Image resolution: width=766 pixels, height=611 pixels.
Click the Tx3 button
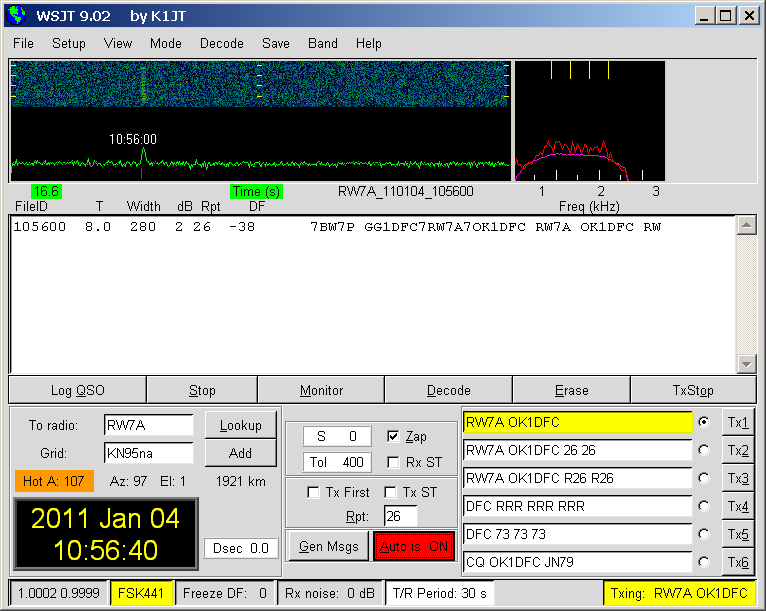738,478
